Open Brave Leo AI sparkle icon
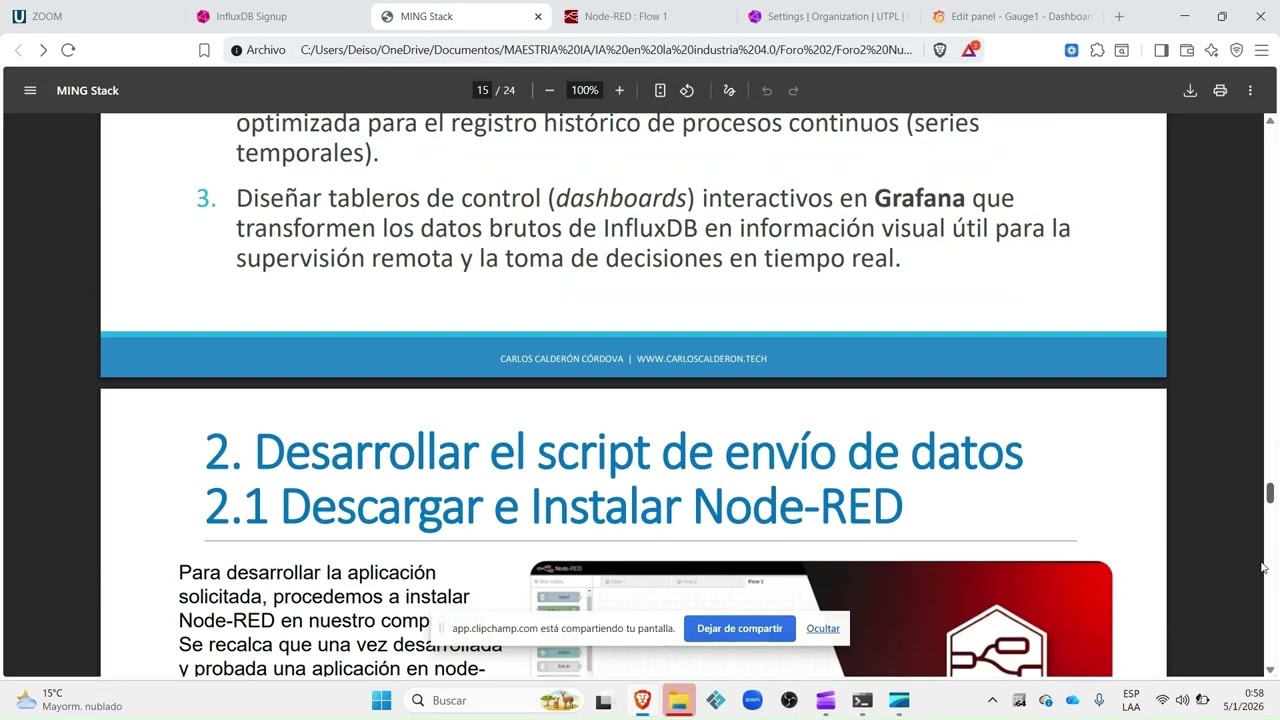The height and width of the screenshot is (720, 1280). pyautogui.click(x=1212, y=50)
